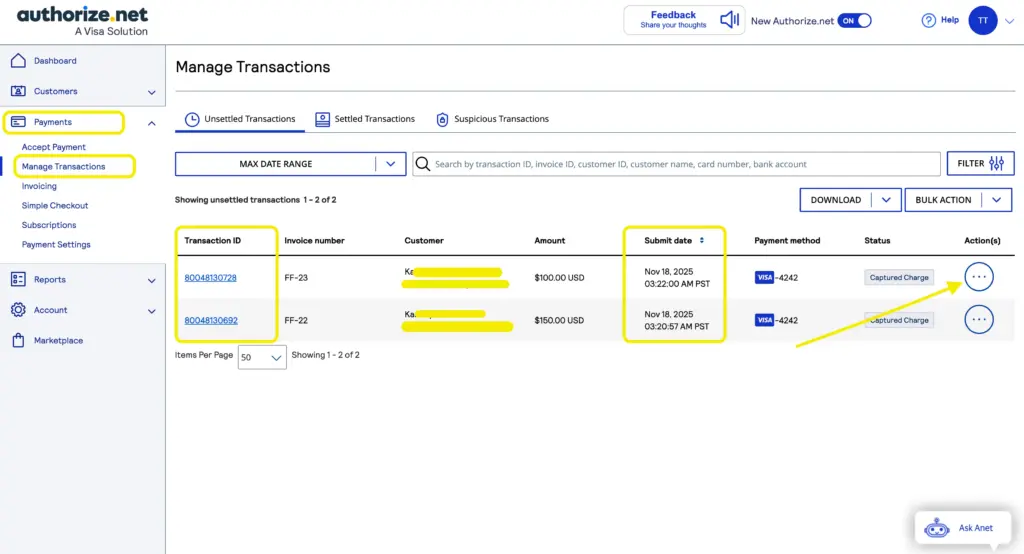1024x554 pixels.
Task: Click the authorize.net logo
Action: point(82,21)
